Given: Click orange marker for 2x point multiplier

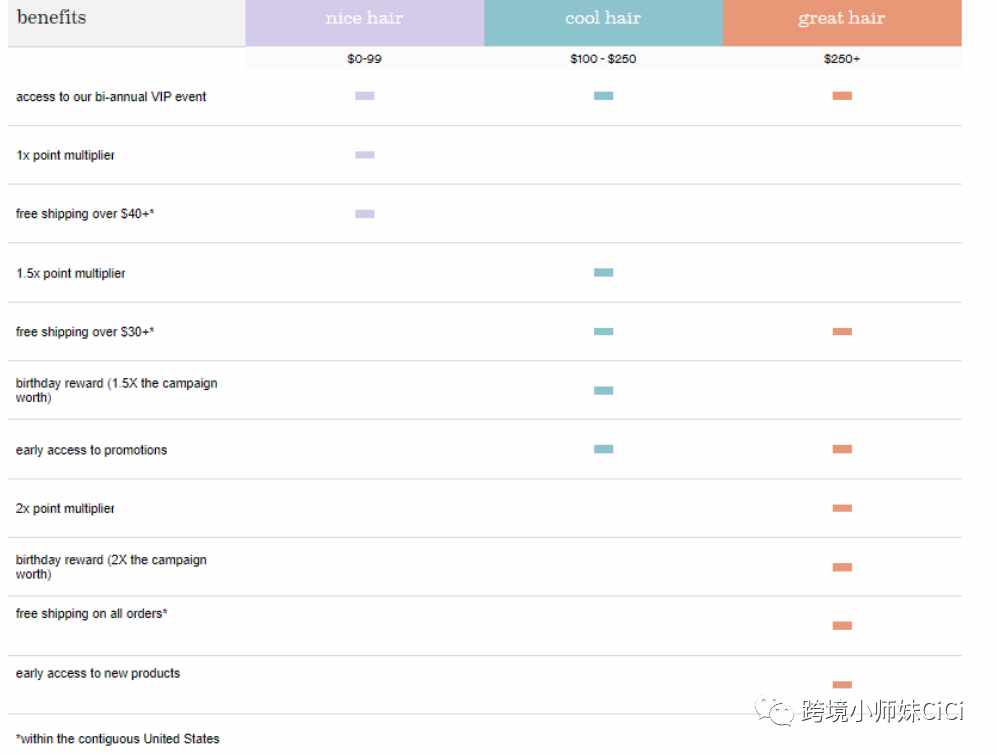Looking at the screenshot, I should pyautogui.click(x=842, y=508).
